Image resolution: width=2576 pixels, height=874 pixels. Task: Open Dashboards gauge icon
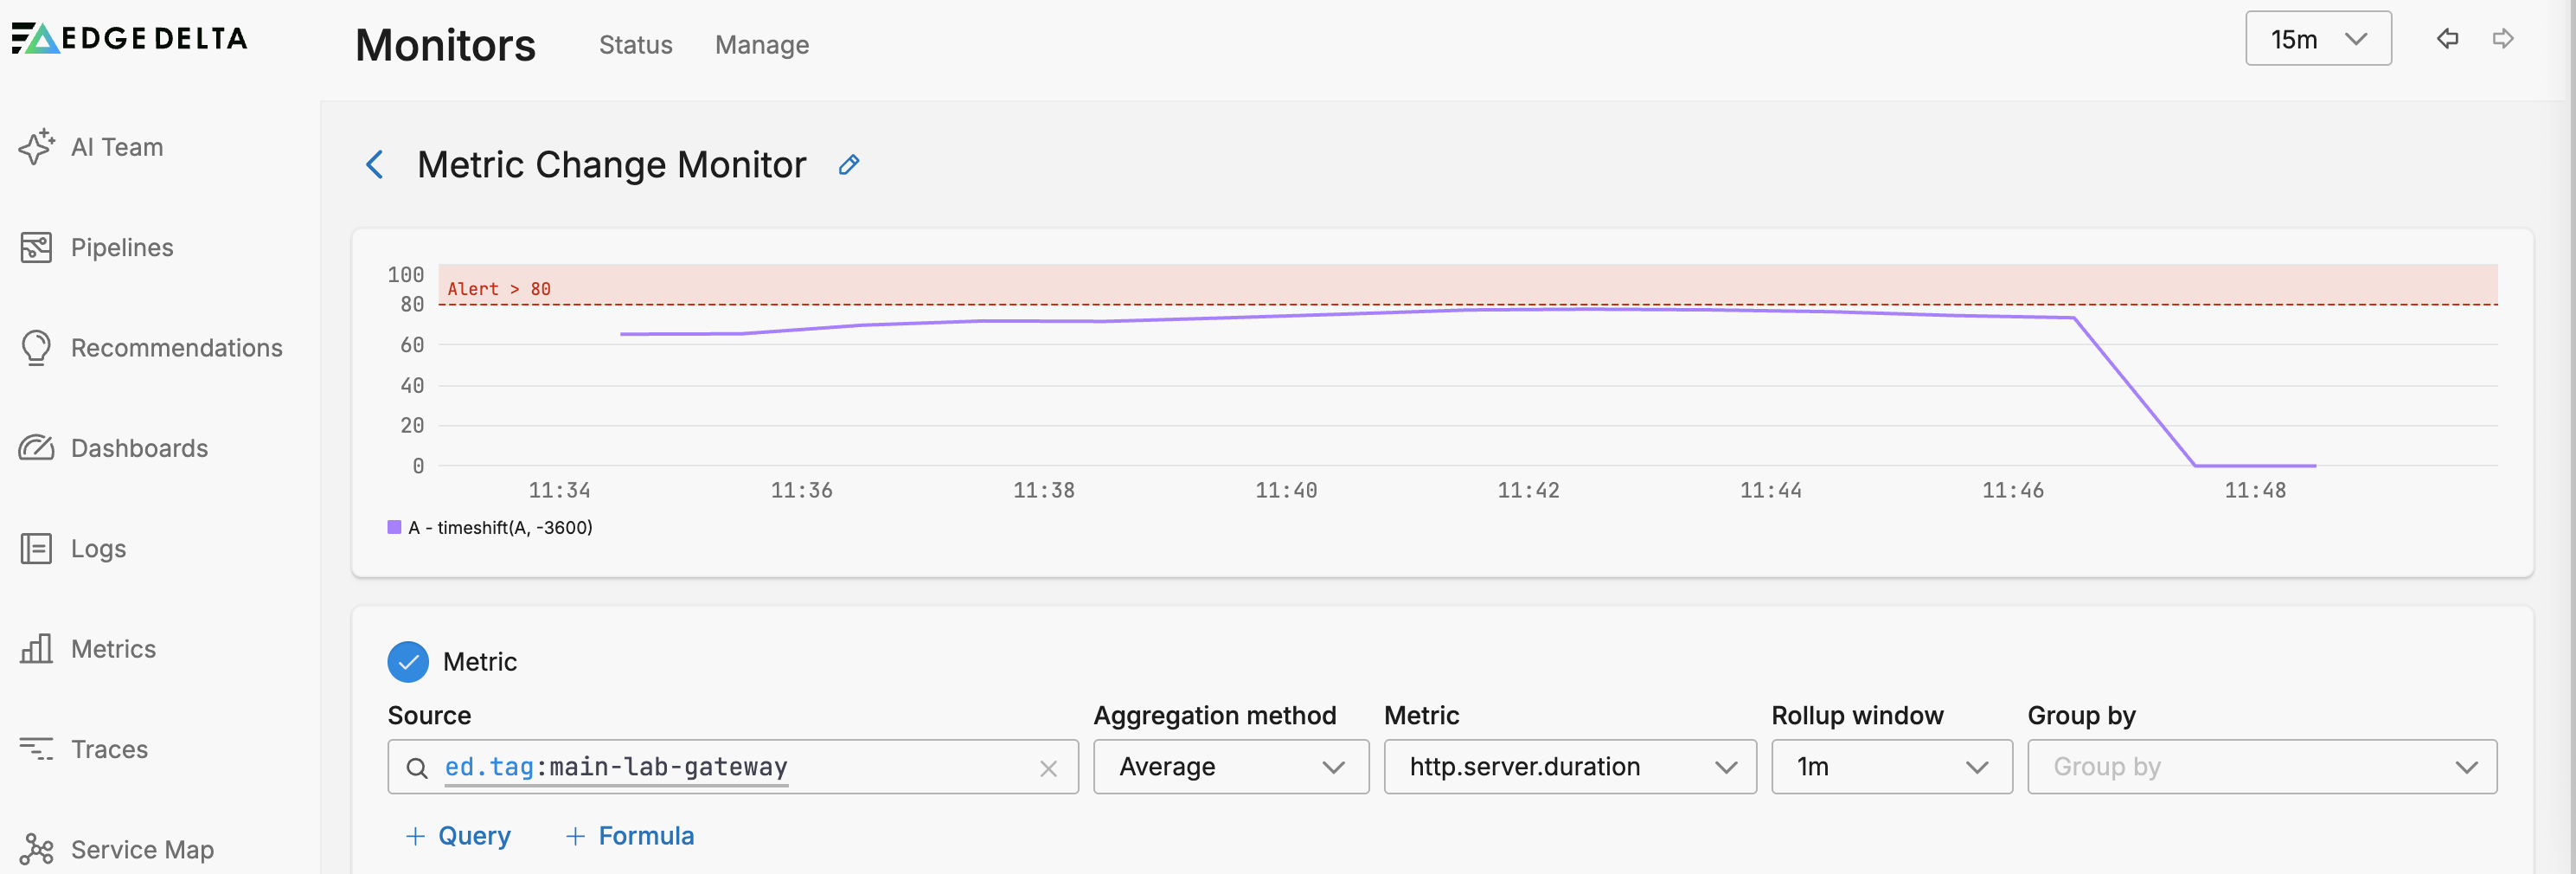(36, 447)
